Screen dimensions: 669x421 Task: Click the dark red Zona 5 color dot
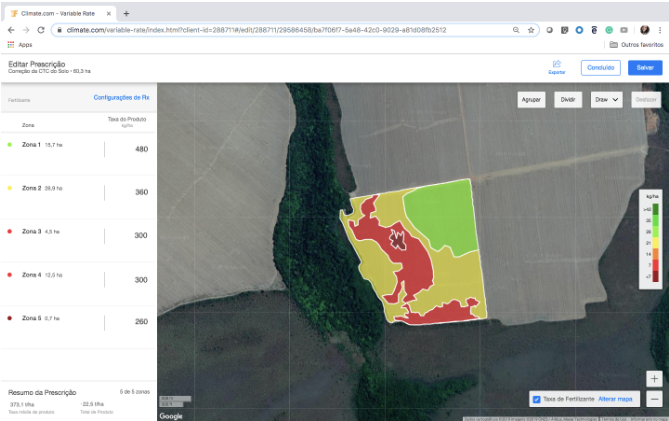click(x=10, y=318)
